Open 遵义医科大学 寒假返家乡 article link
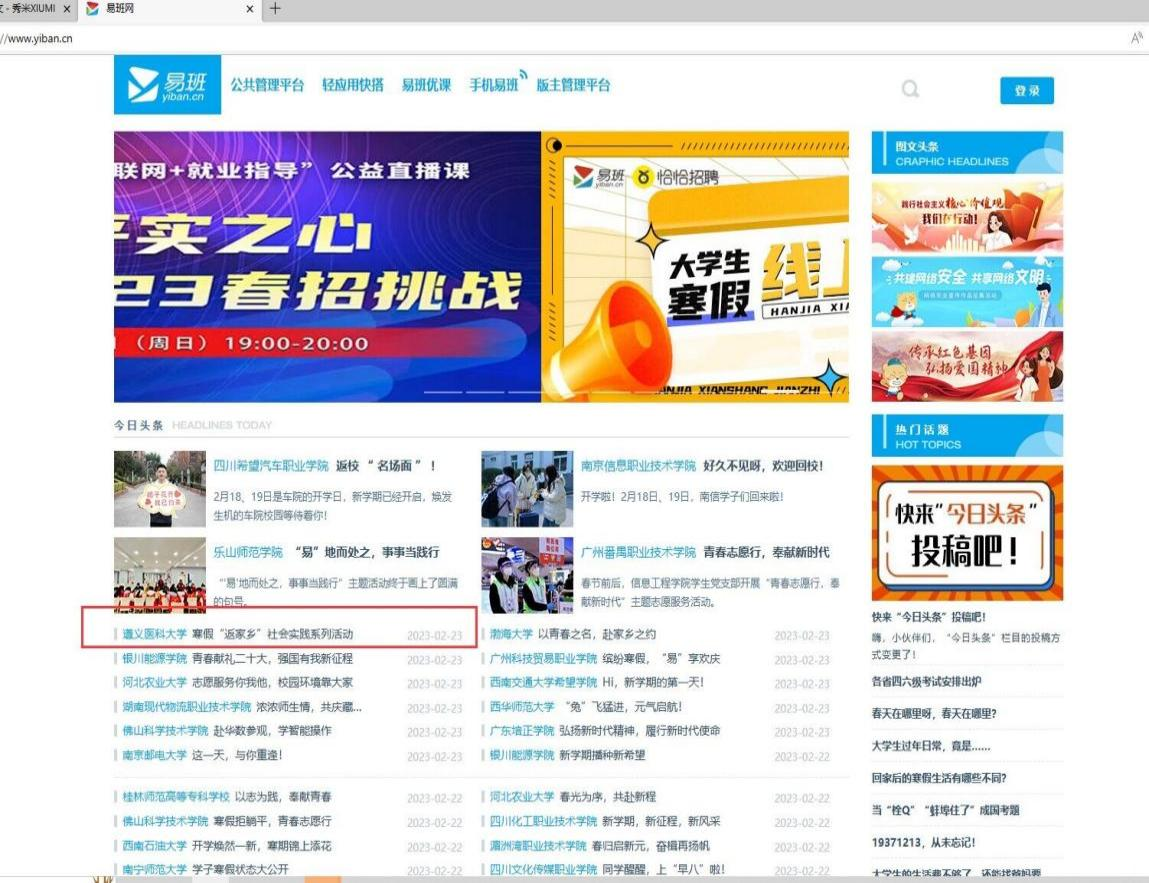Image resolution: width=1149 pixels, height=883 pixels. 272,634
